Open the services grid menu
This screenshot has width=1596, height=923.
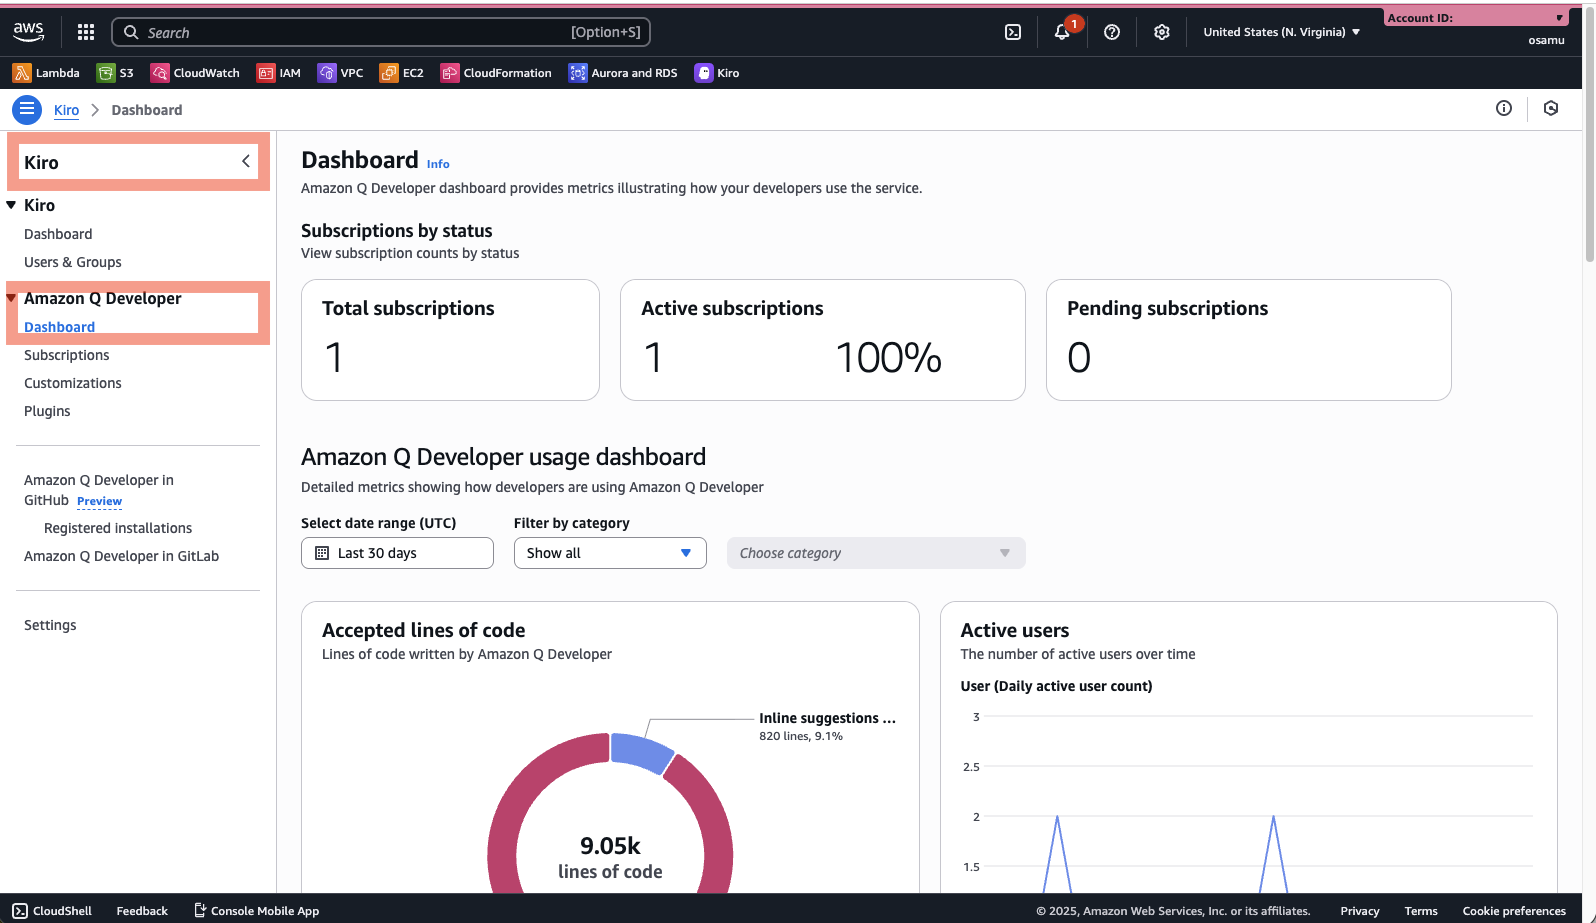click(x=86, y=32)
